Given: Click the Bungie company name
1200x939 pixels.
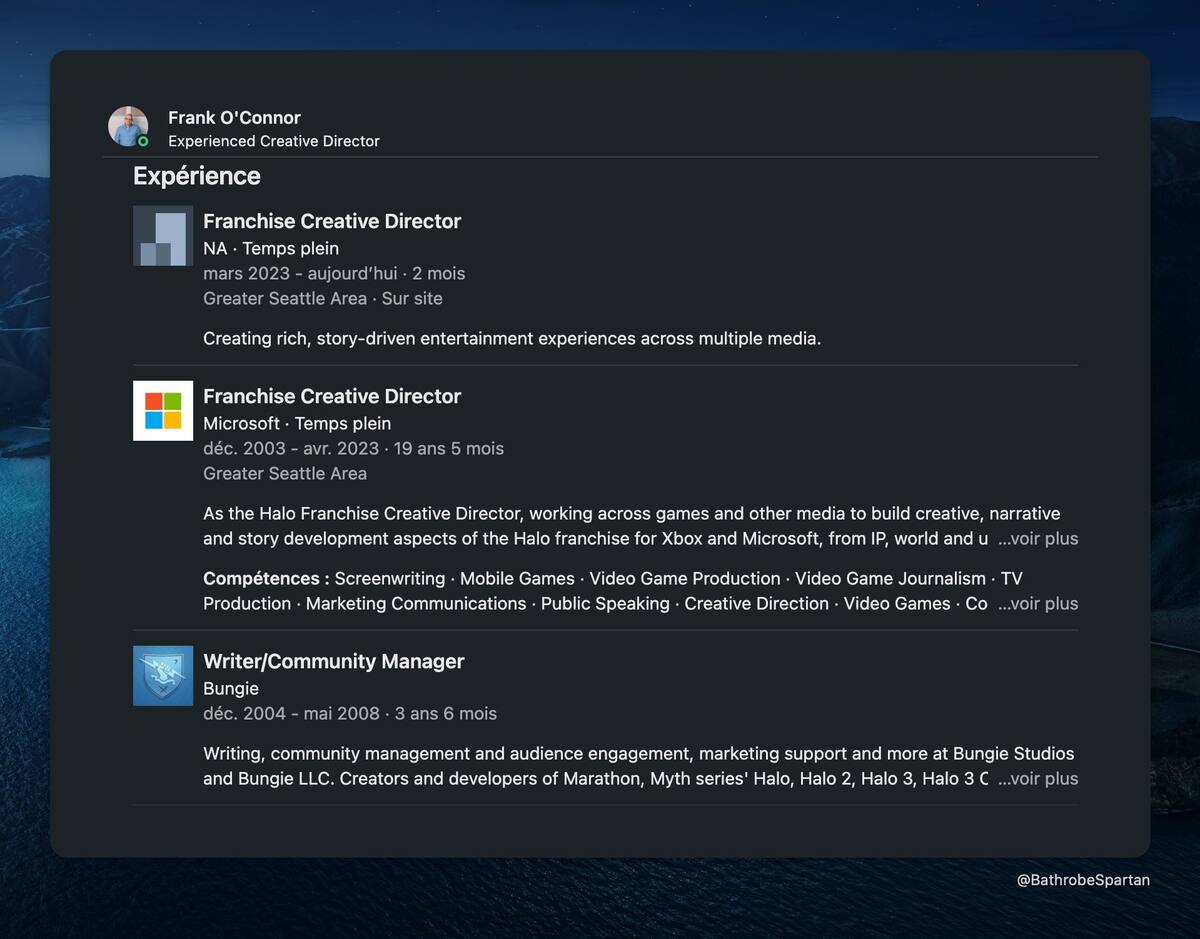Looking at the screenshot, I should tap(231, 688).
